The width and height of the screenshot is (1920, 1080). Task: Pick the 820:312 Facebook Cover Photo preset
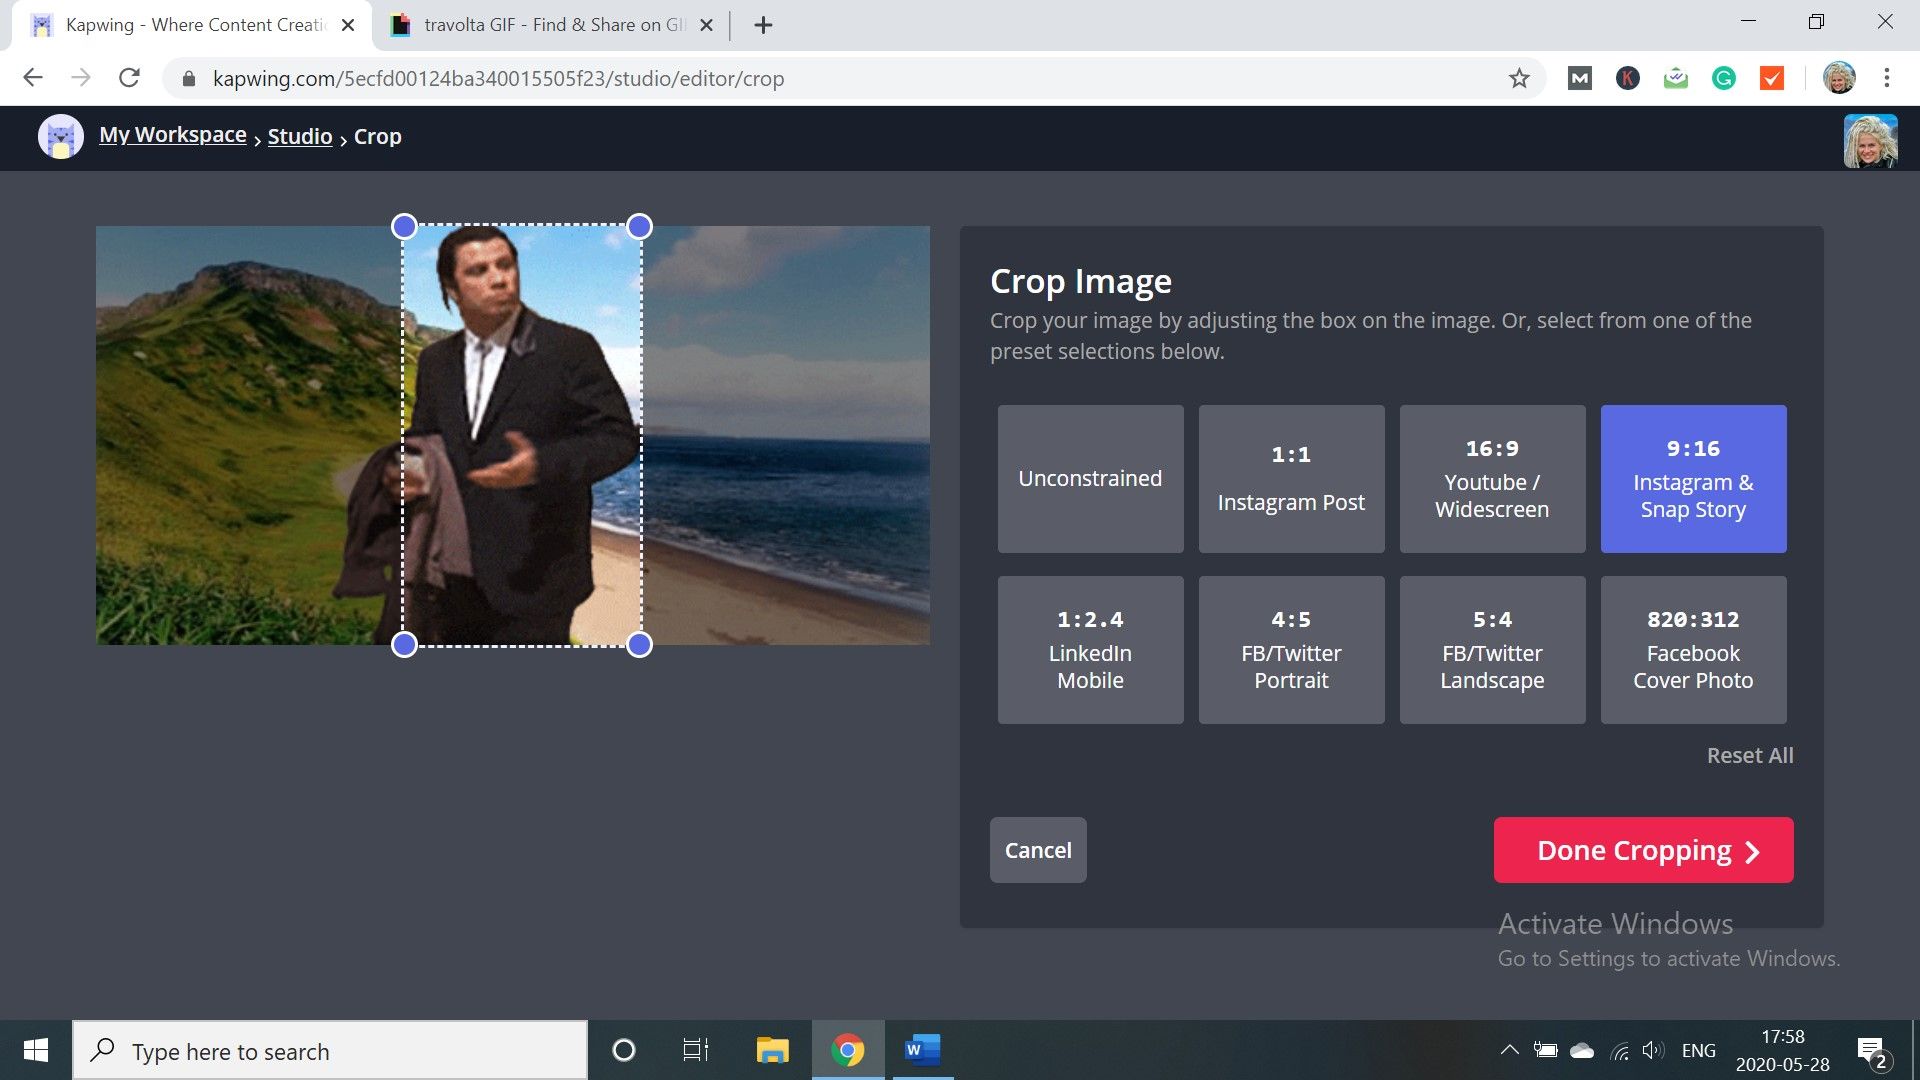(1693, 650)
